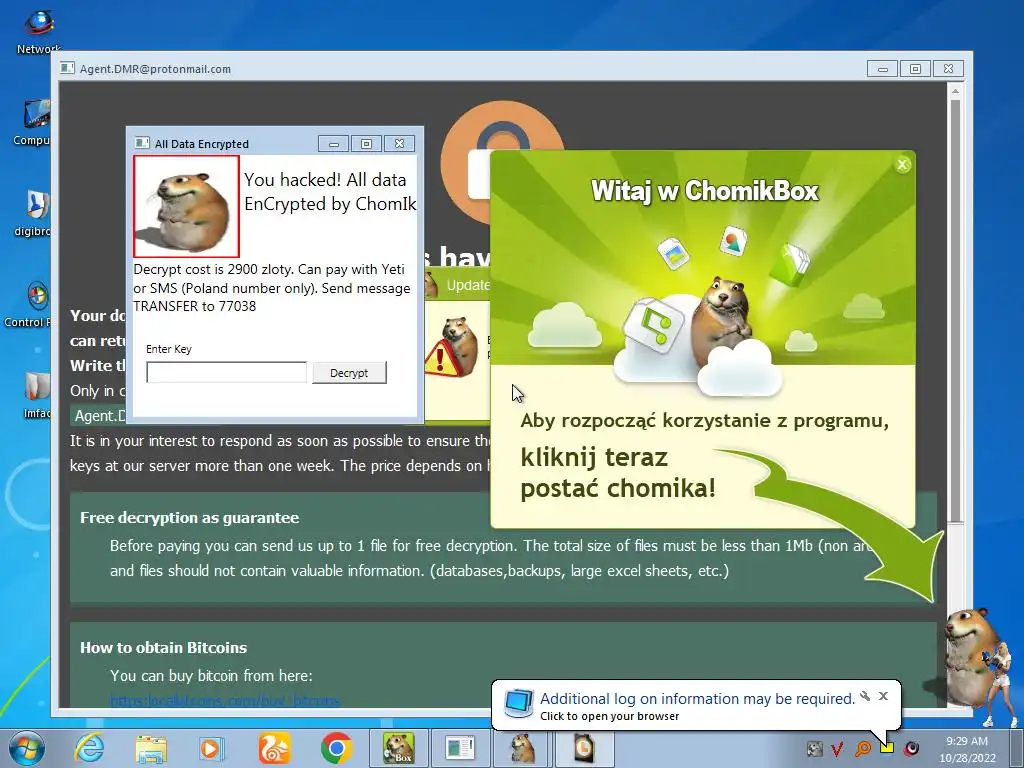
Task: Dismiss the log on notification balloon
Action: click(883, 696)
